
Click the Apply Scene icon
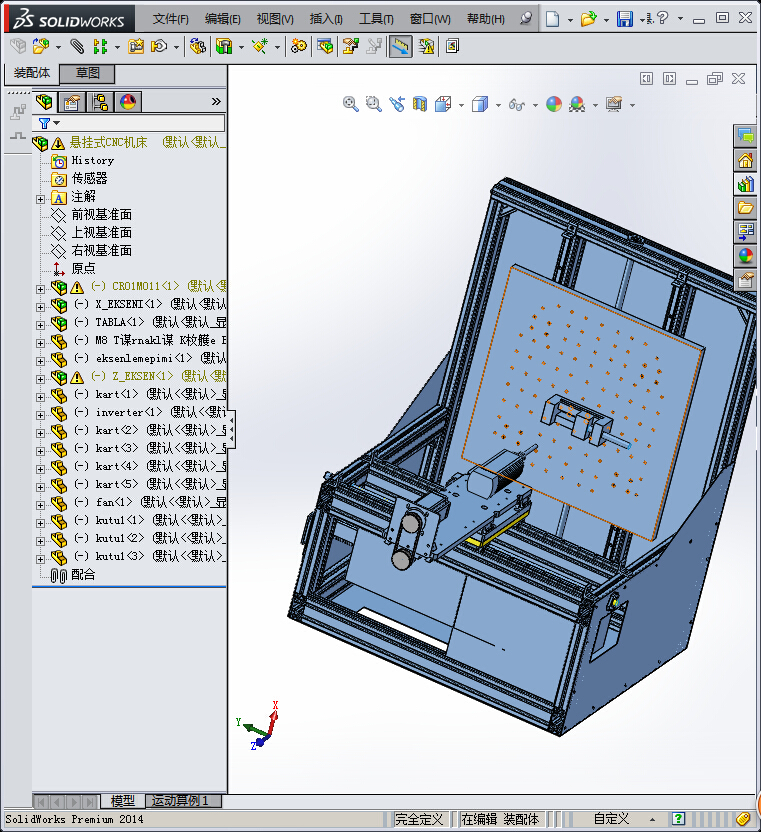coord(577,104)
